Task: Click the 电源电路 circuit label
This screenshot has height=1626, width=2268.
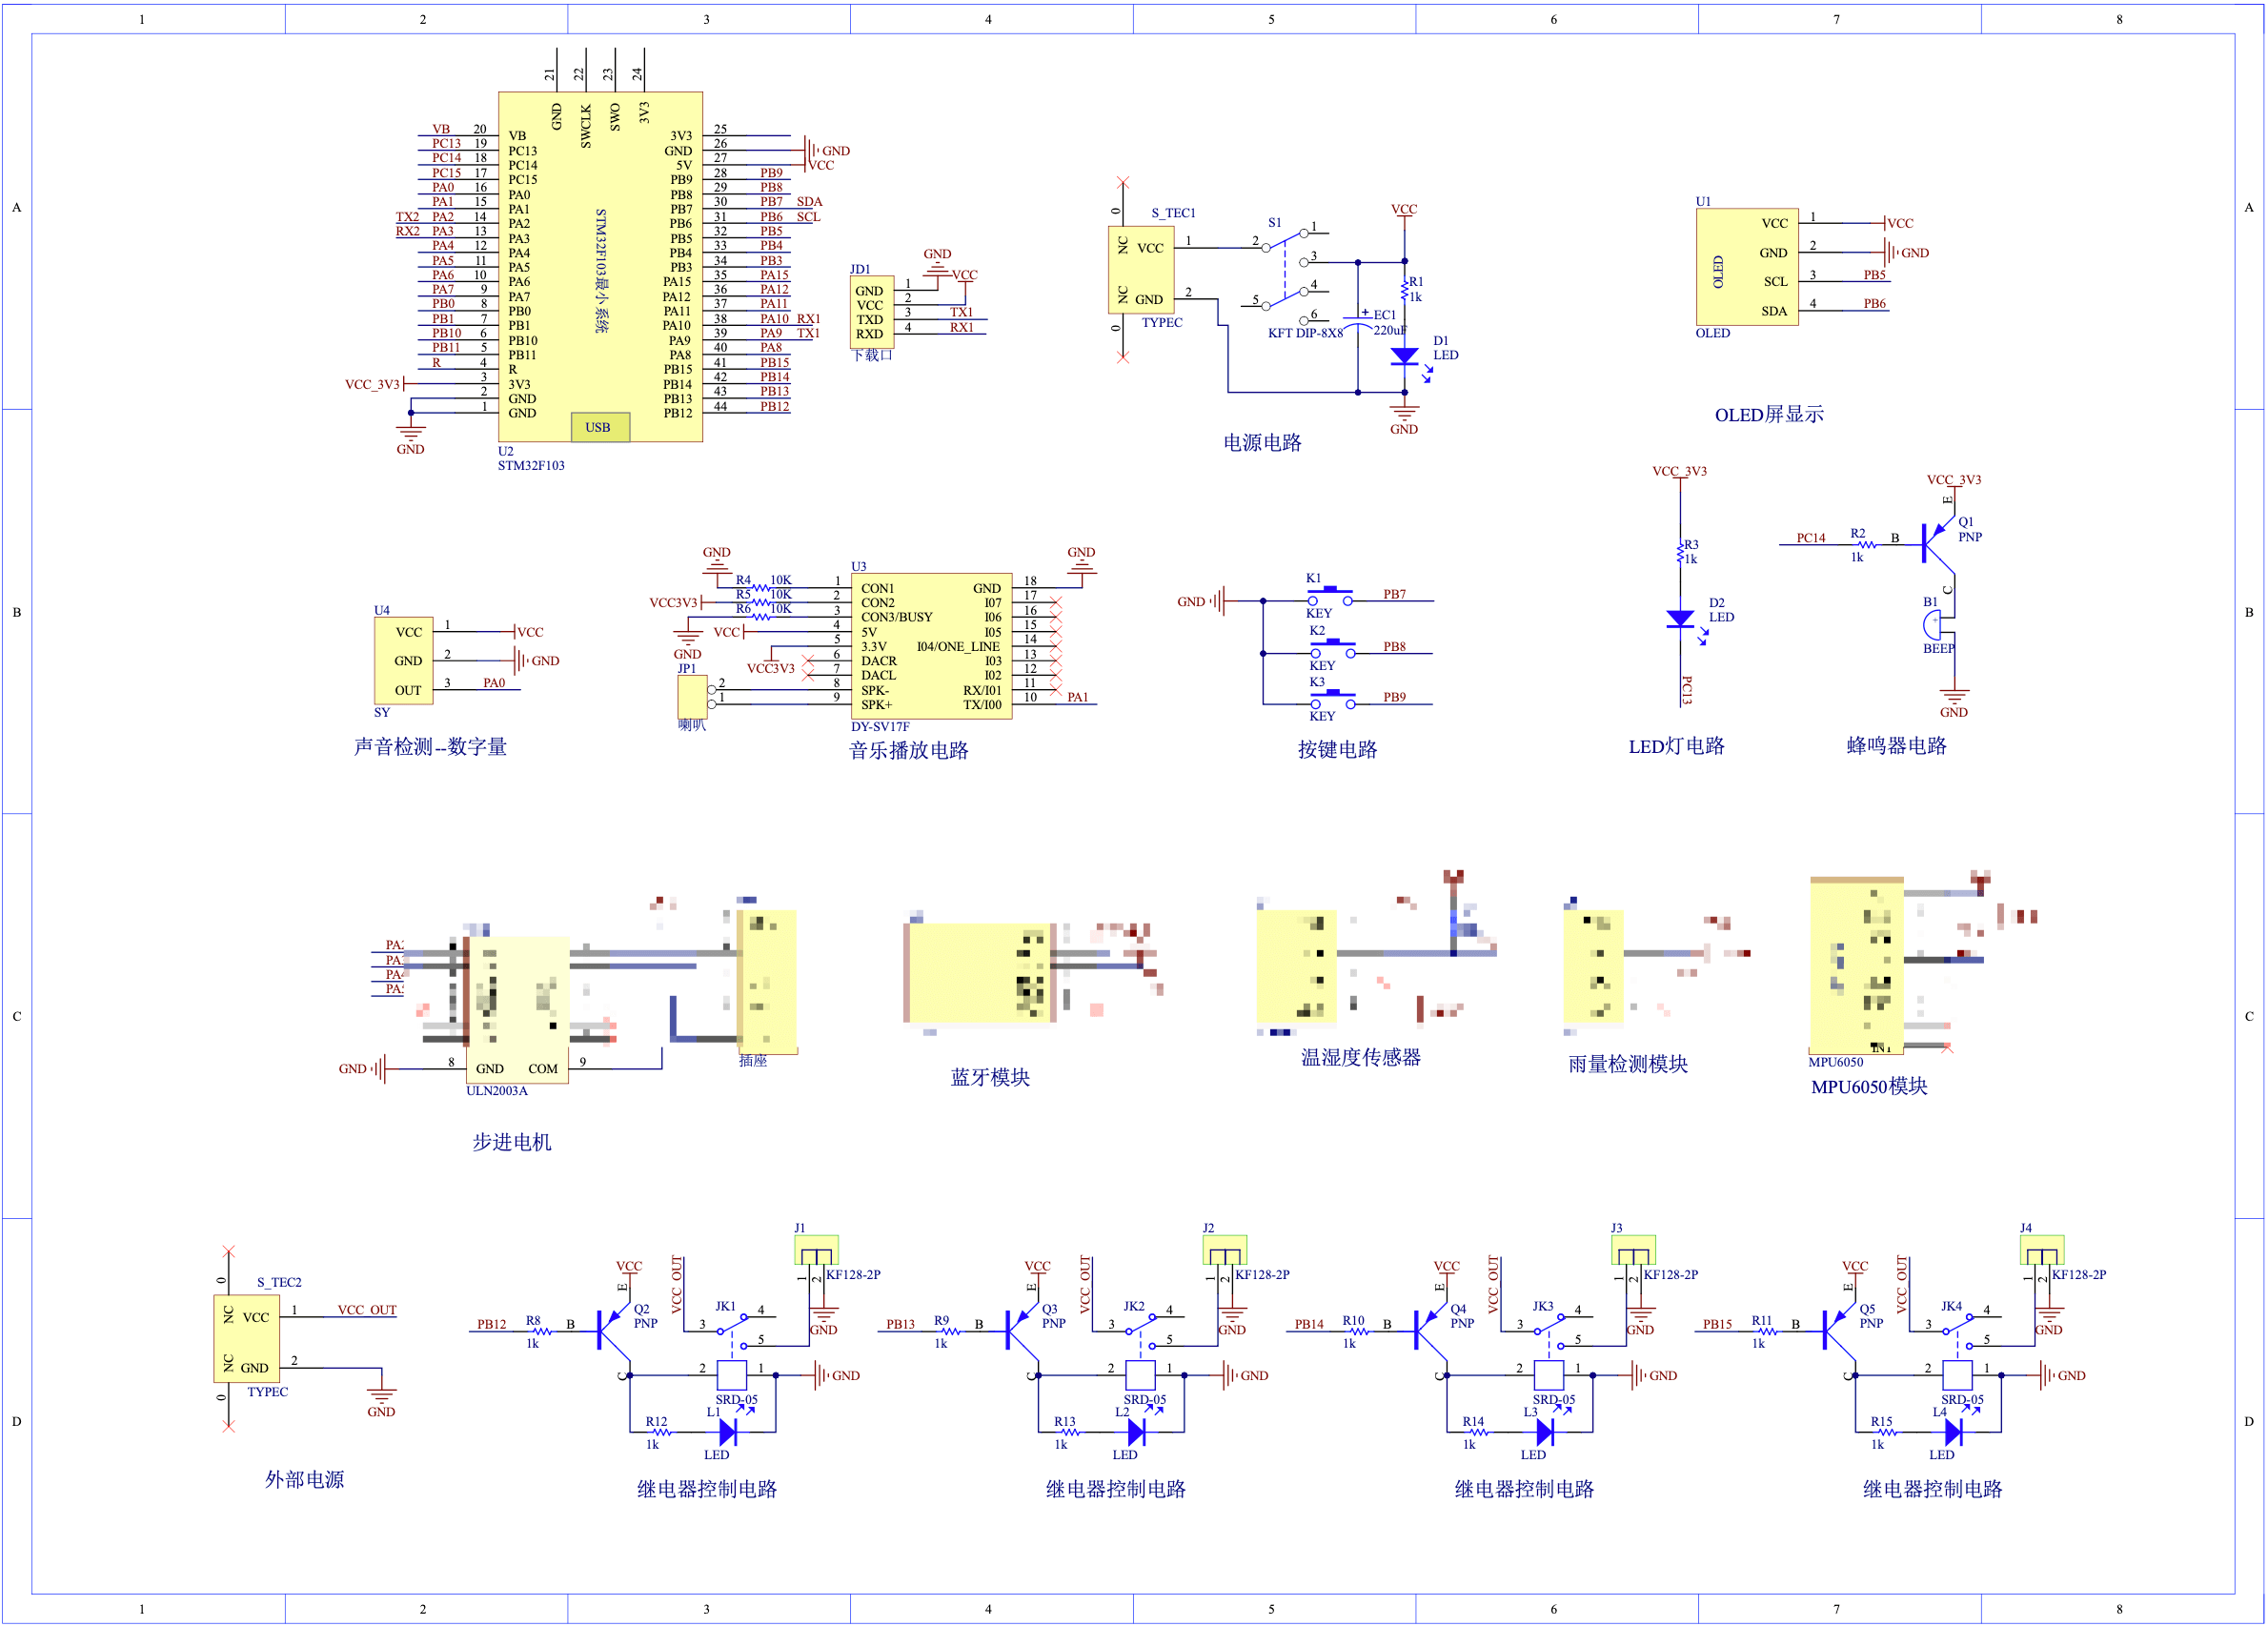Action: pos(1262,441)
